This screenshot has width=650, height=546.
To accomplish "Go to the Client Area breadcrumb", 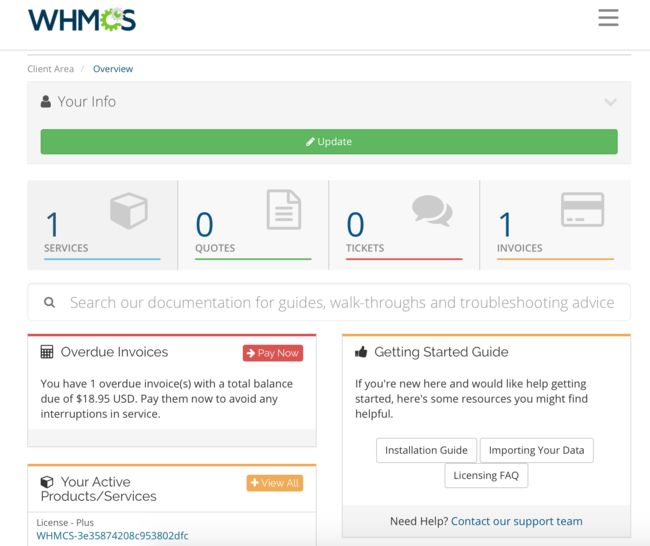I will point(51,69).
